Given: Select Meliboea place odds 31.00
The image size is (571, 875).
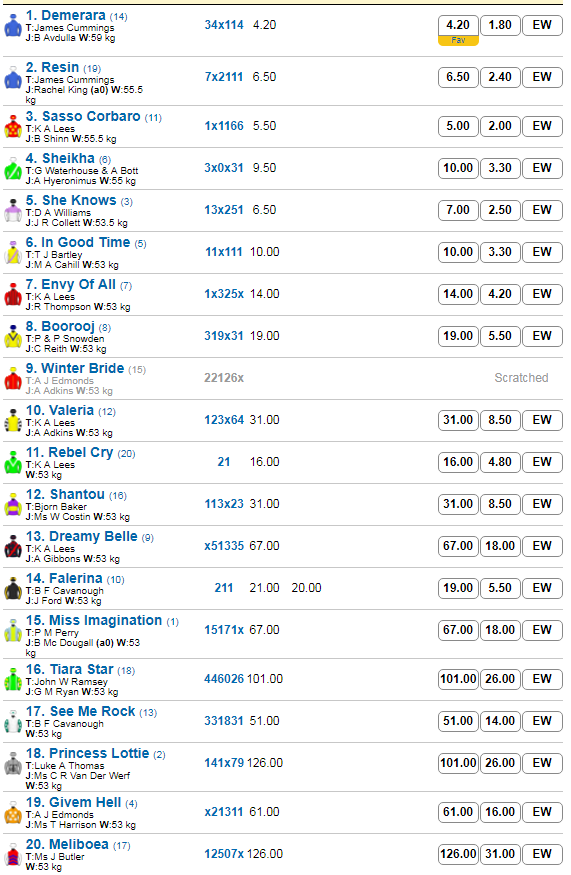Looking at the screenshot, I should tap(500, 854).
